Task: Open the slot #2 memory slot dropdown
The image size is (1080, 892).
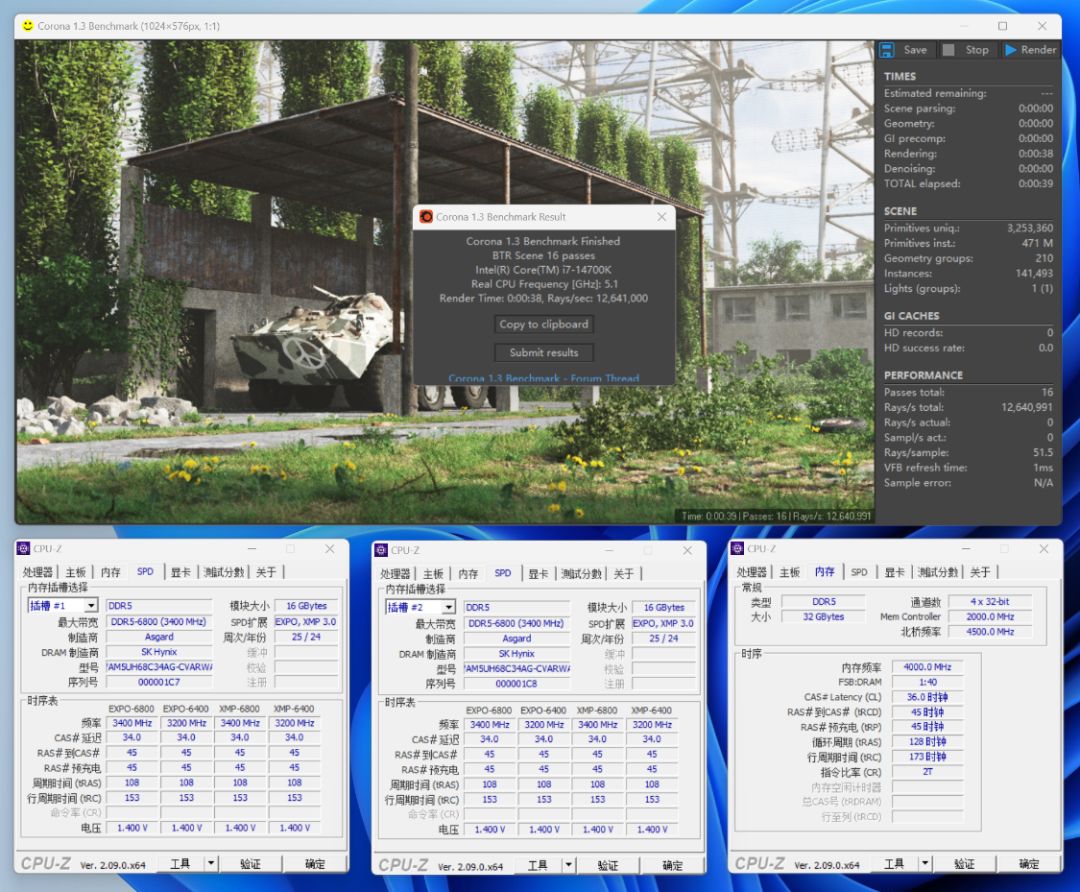Action: (x=448, y=607)
